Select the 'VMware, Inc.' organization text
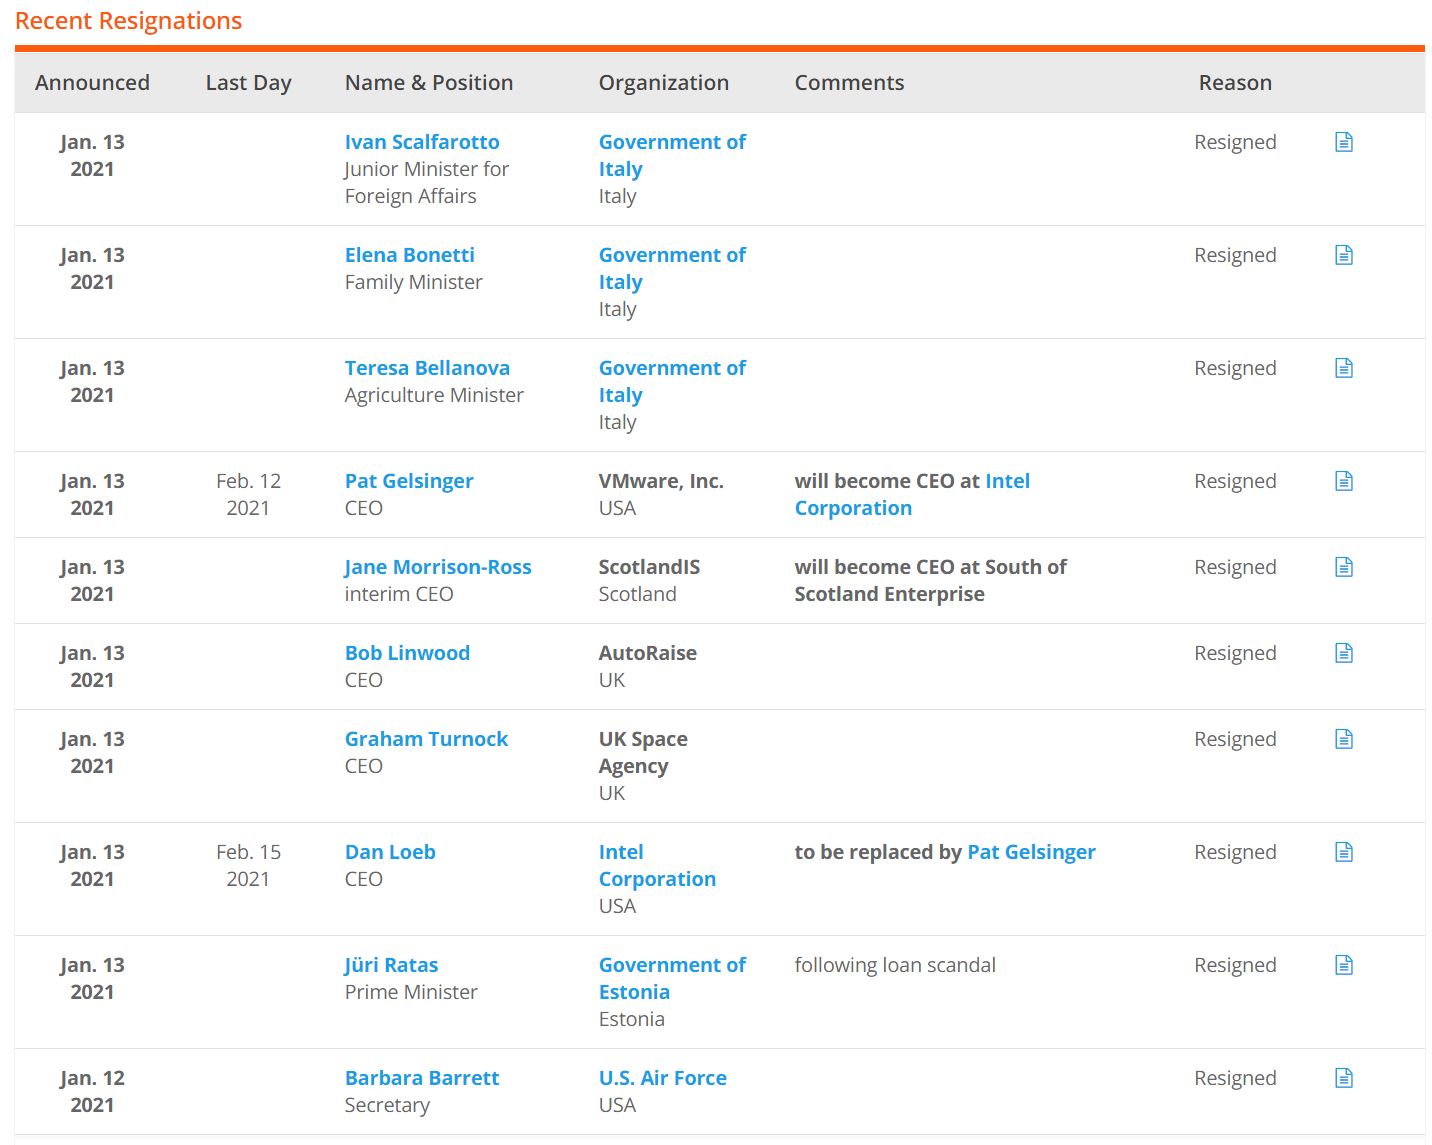The image size is (1432, 1145). coord(661,481)
